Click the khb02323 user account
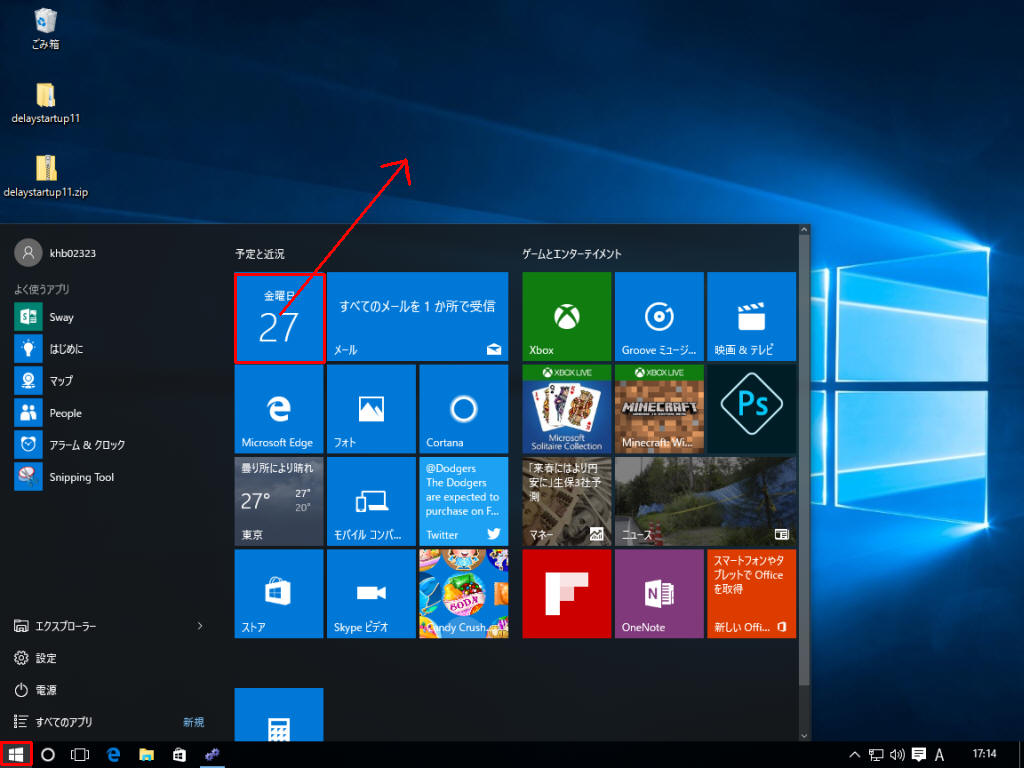 coord(56,253)
